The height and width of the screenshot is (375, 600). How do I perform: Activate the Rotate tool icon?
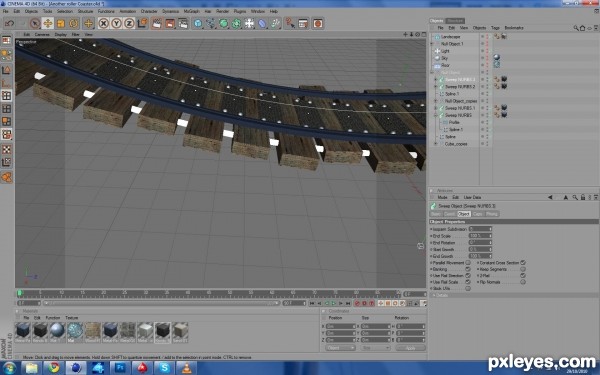pyautogui.click(x=73, y=23)
